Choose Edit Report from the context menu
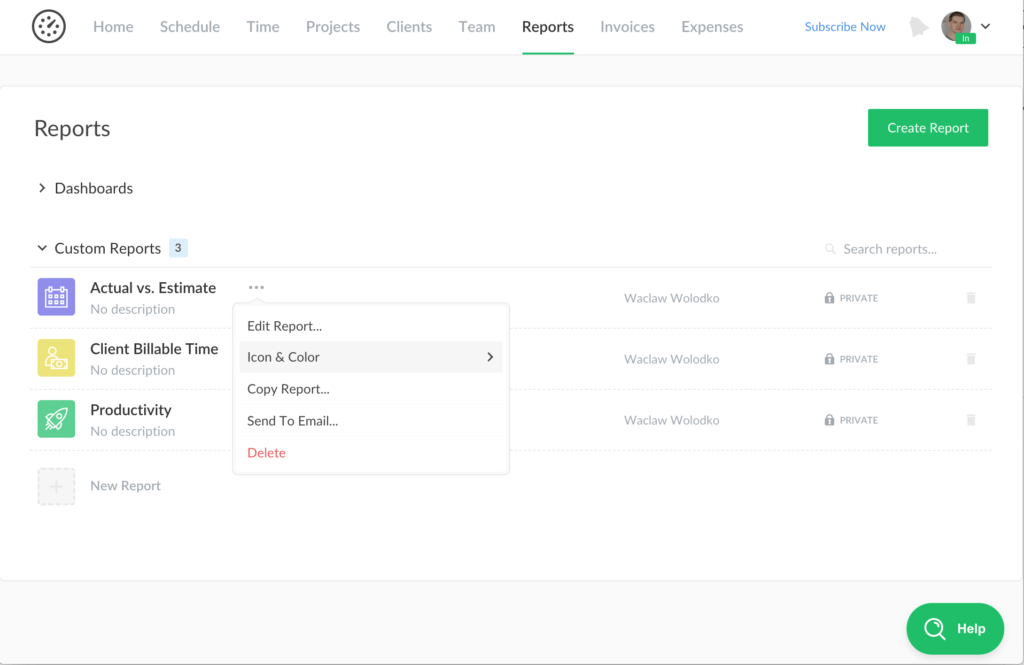The height and width of the screenshot is (665, 1024). point(283,326)
